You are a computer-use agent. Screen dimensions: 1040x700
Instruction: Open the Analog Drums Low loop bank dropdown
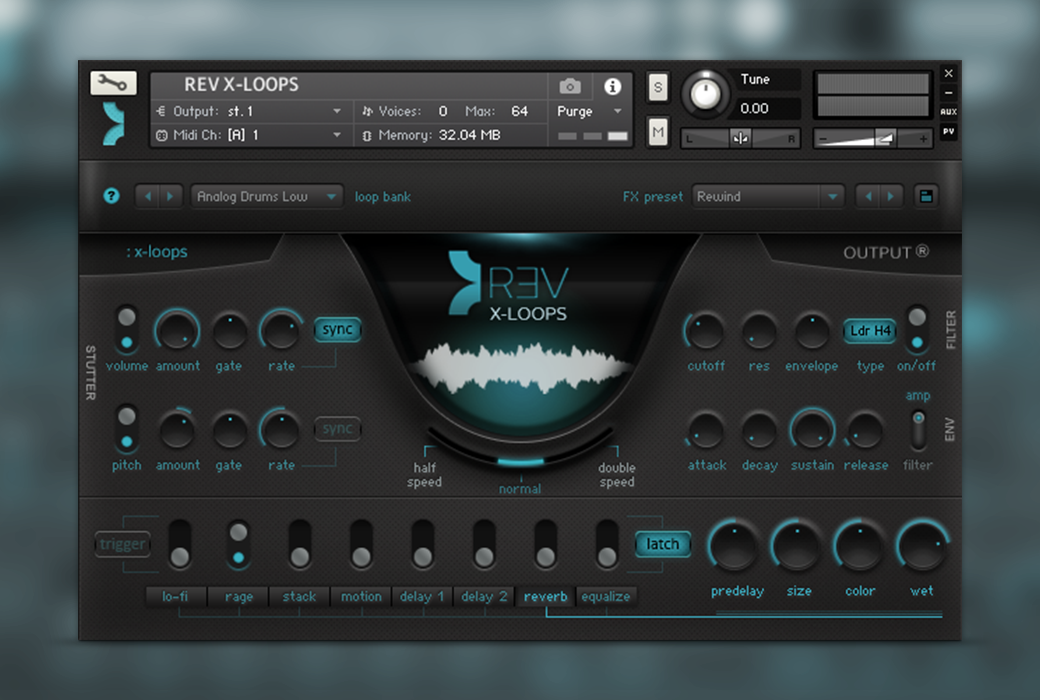click(267, 196)
